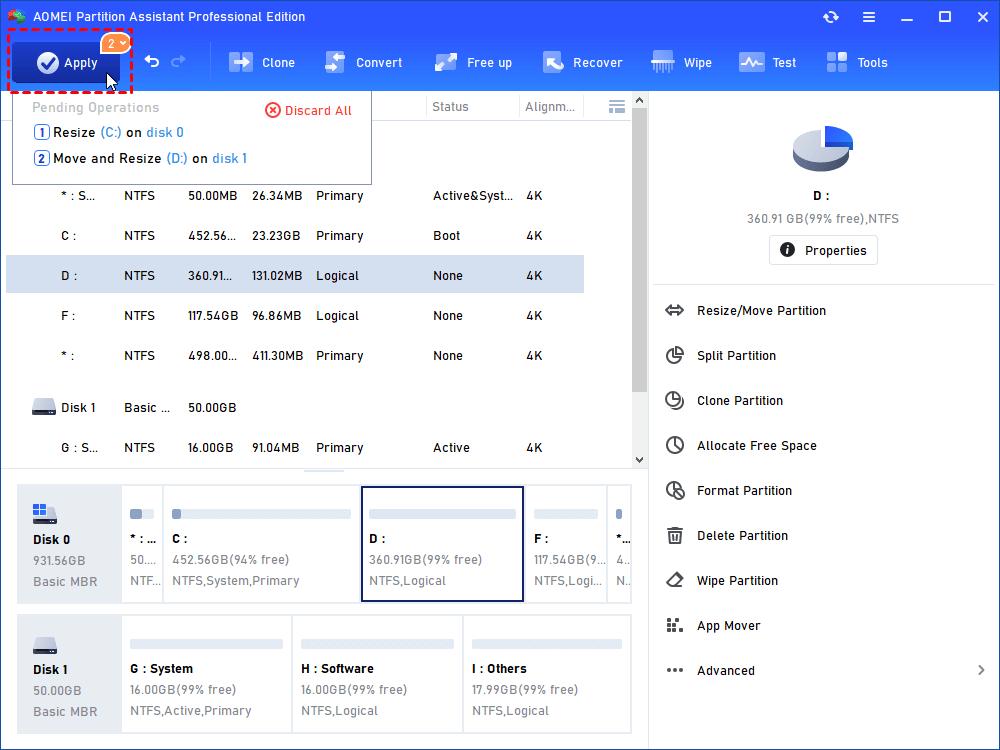
Task: Choose Resize/Move Partition
Action: tap(746, 311)
